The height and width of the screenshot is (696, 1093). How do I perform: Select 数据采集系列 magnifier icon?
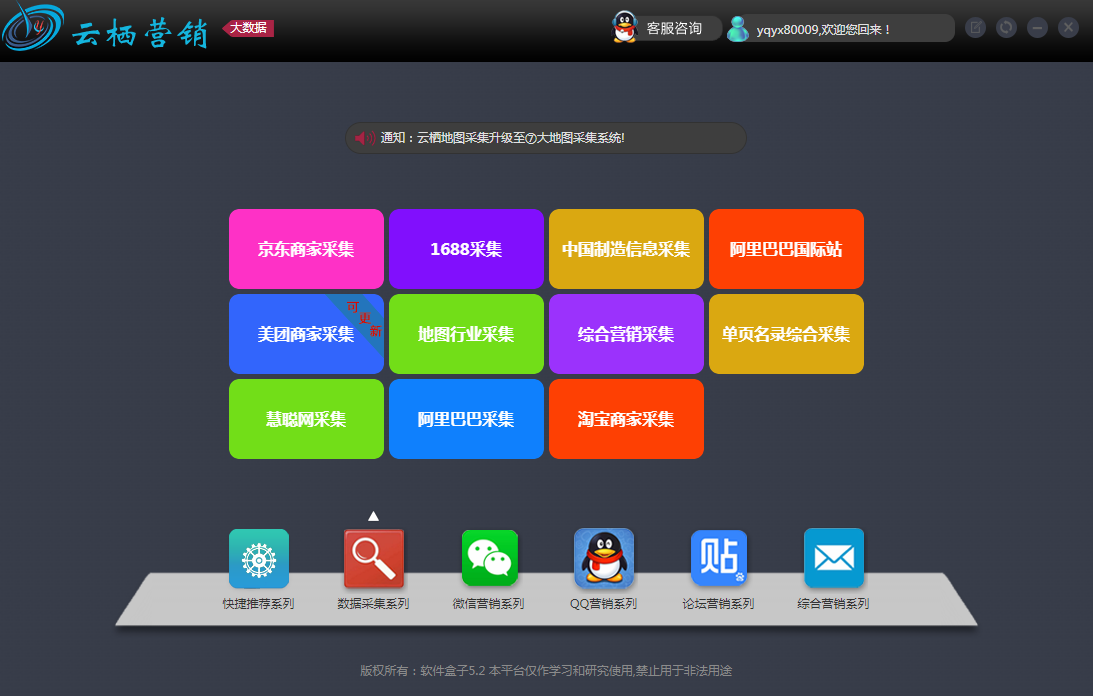[x=374, y=559]
